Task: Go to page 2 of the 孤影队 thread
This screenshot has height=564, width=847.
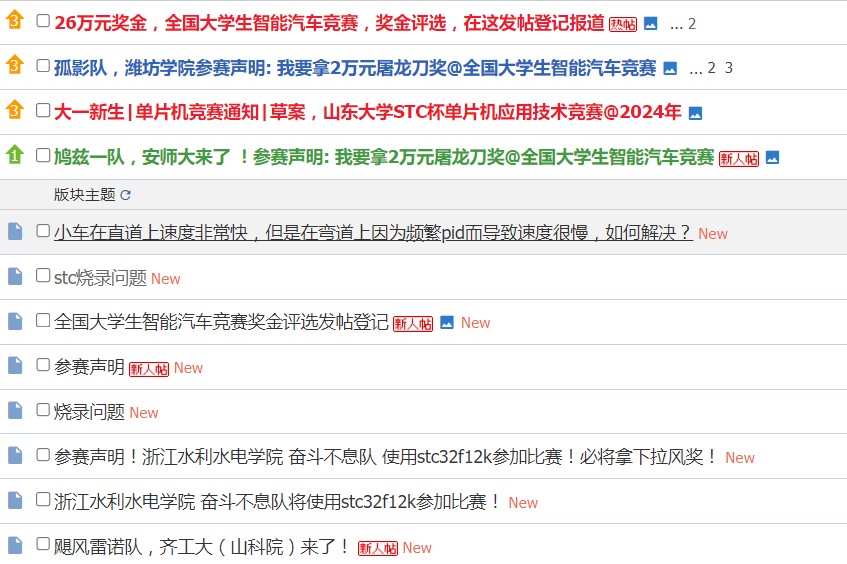Action: (711, 68)
